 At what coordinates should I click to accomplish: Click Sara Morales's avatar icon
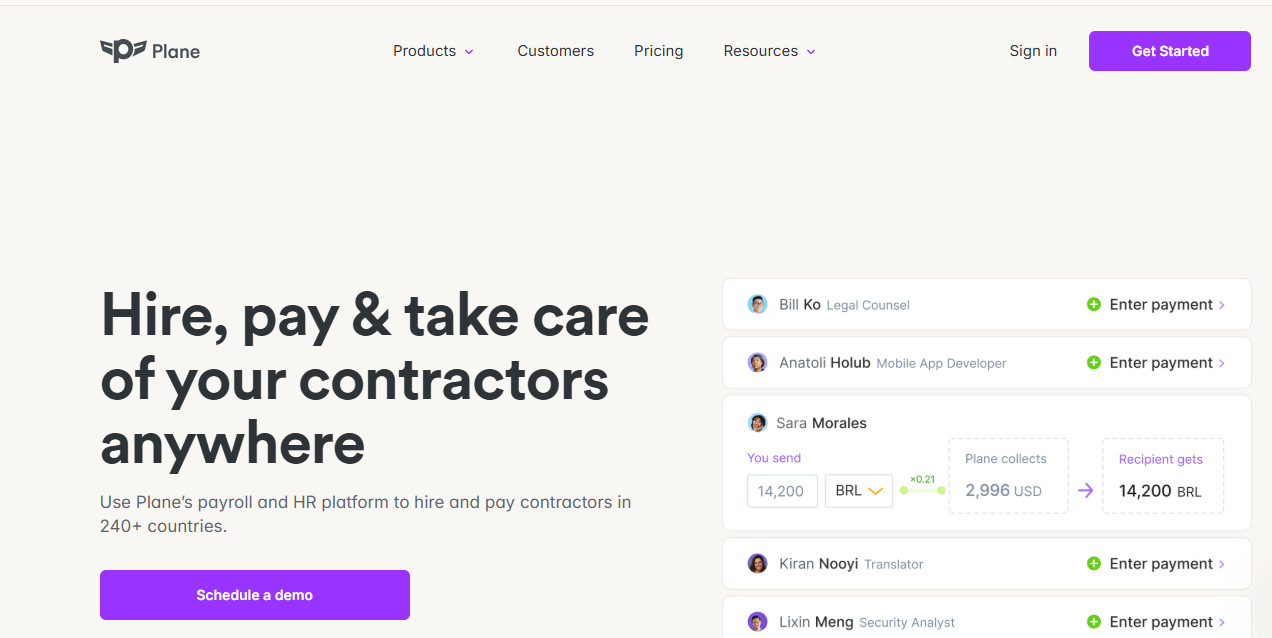[x=758, y=423]
